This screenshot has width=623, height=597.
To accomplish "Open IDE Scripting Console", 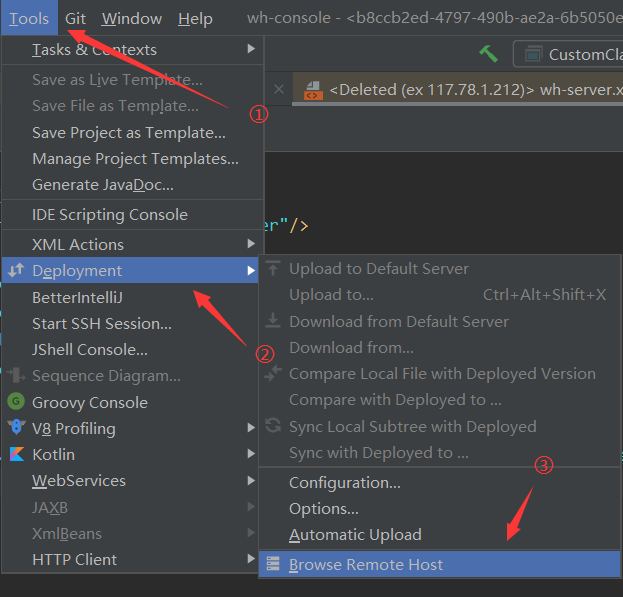I will point(110,214).
